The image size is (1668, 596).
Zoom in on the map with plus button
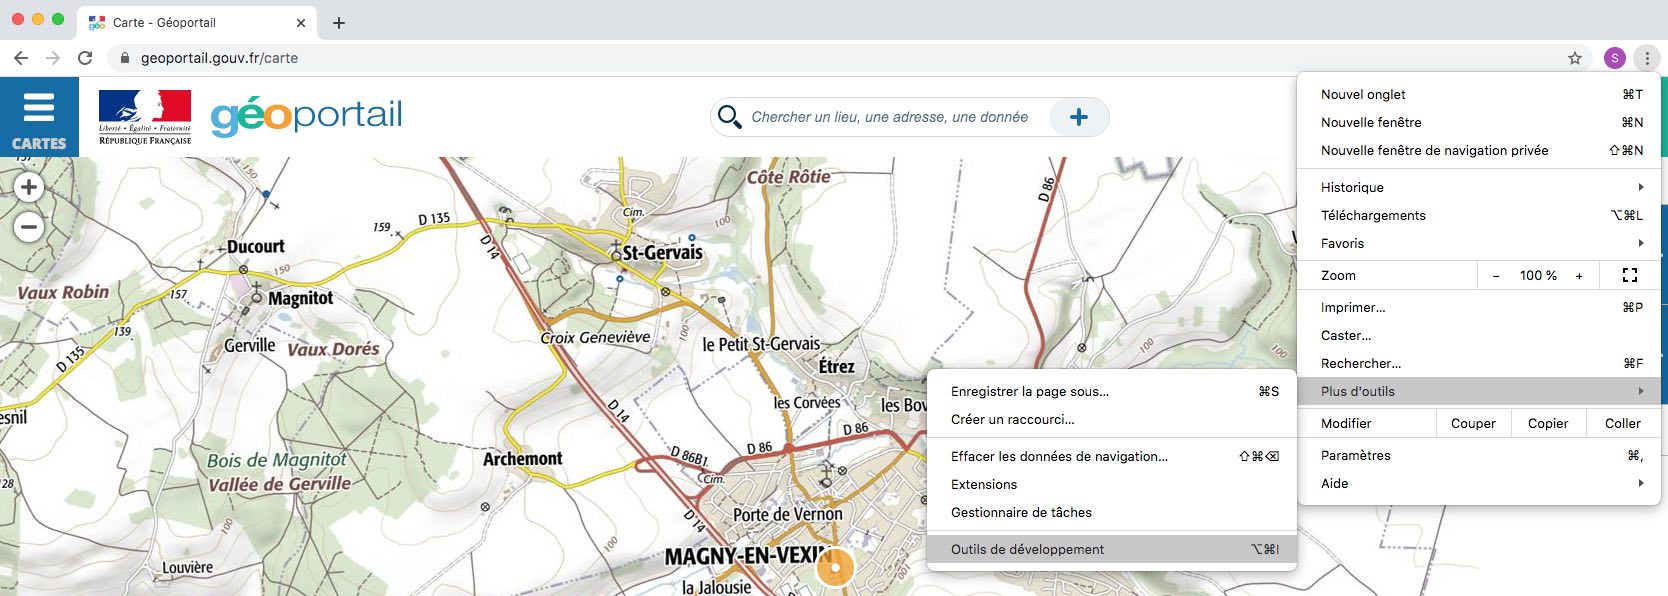(29, 187)
